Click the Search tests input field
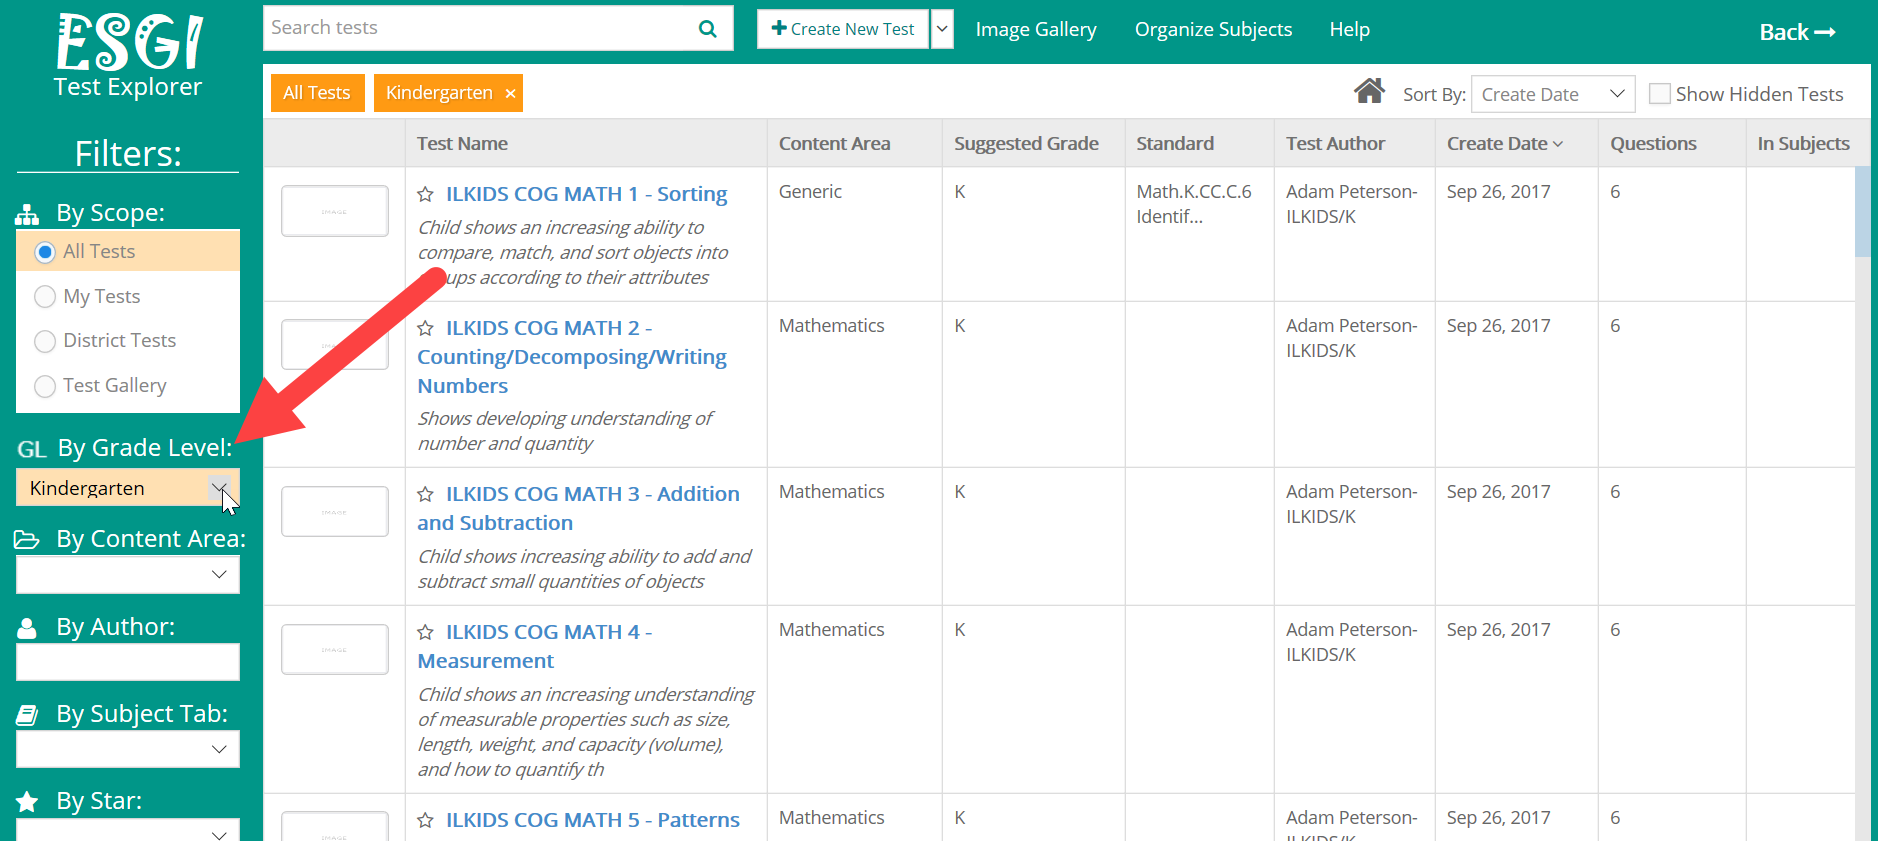Image resolution: width=1878 pixels, height=841 pixels. click(480, 28)
